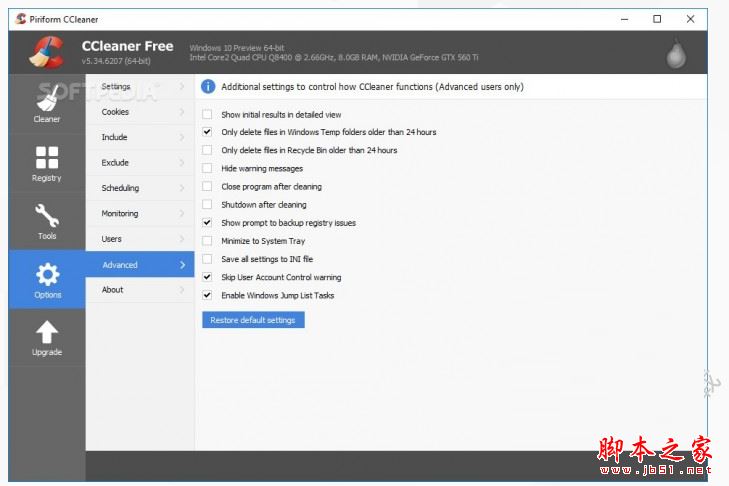The height and width of the screenshot is (486, 729).
Task: Disable Enable Windows Jump List Tasks
Action: tap(207, 295)
